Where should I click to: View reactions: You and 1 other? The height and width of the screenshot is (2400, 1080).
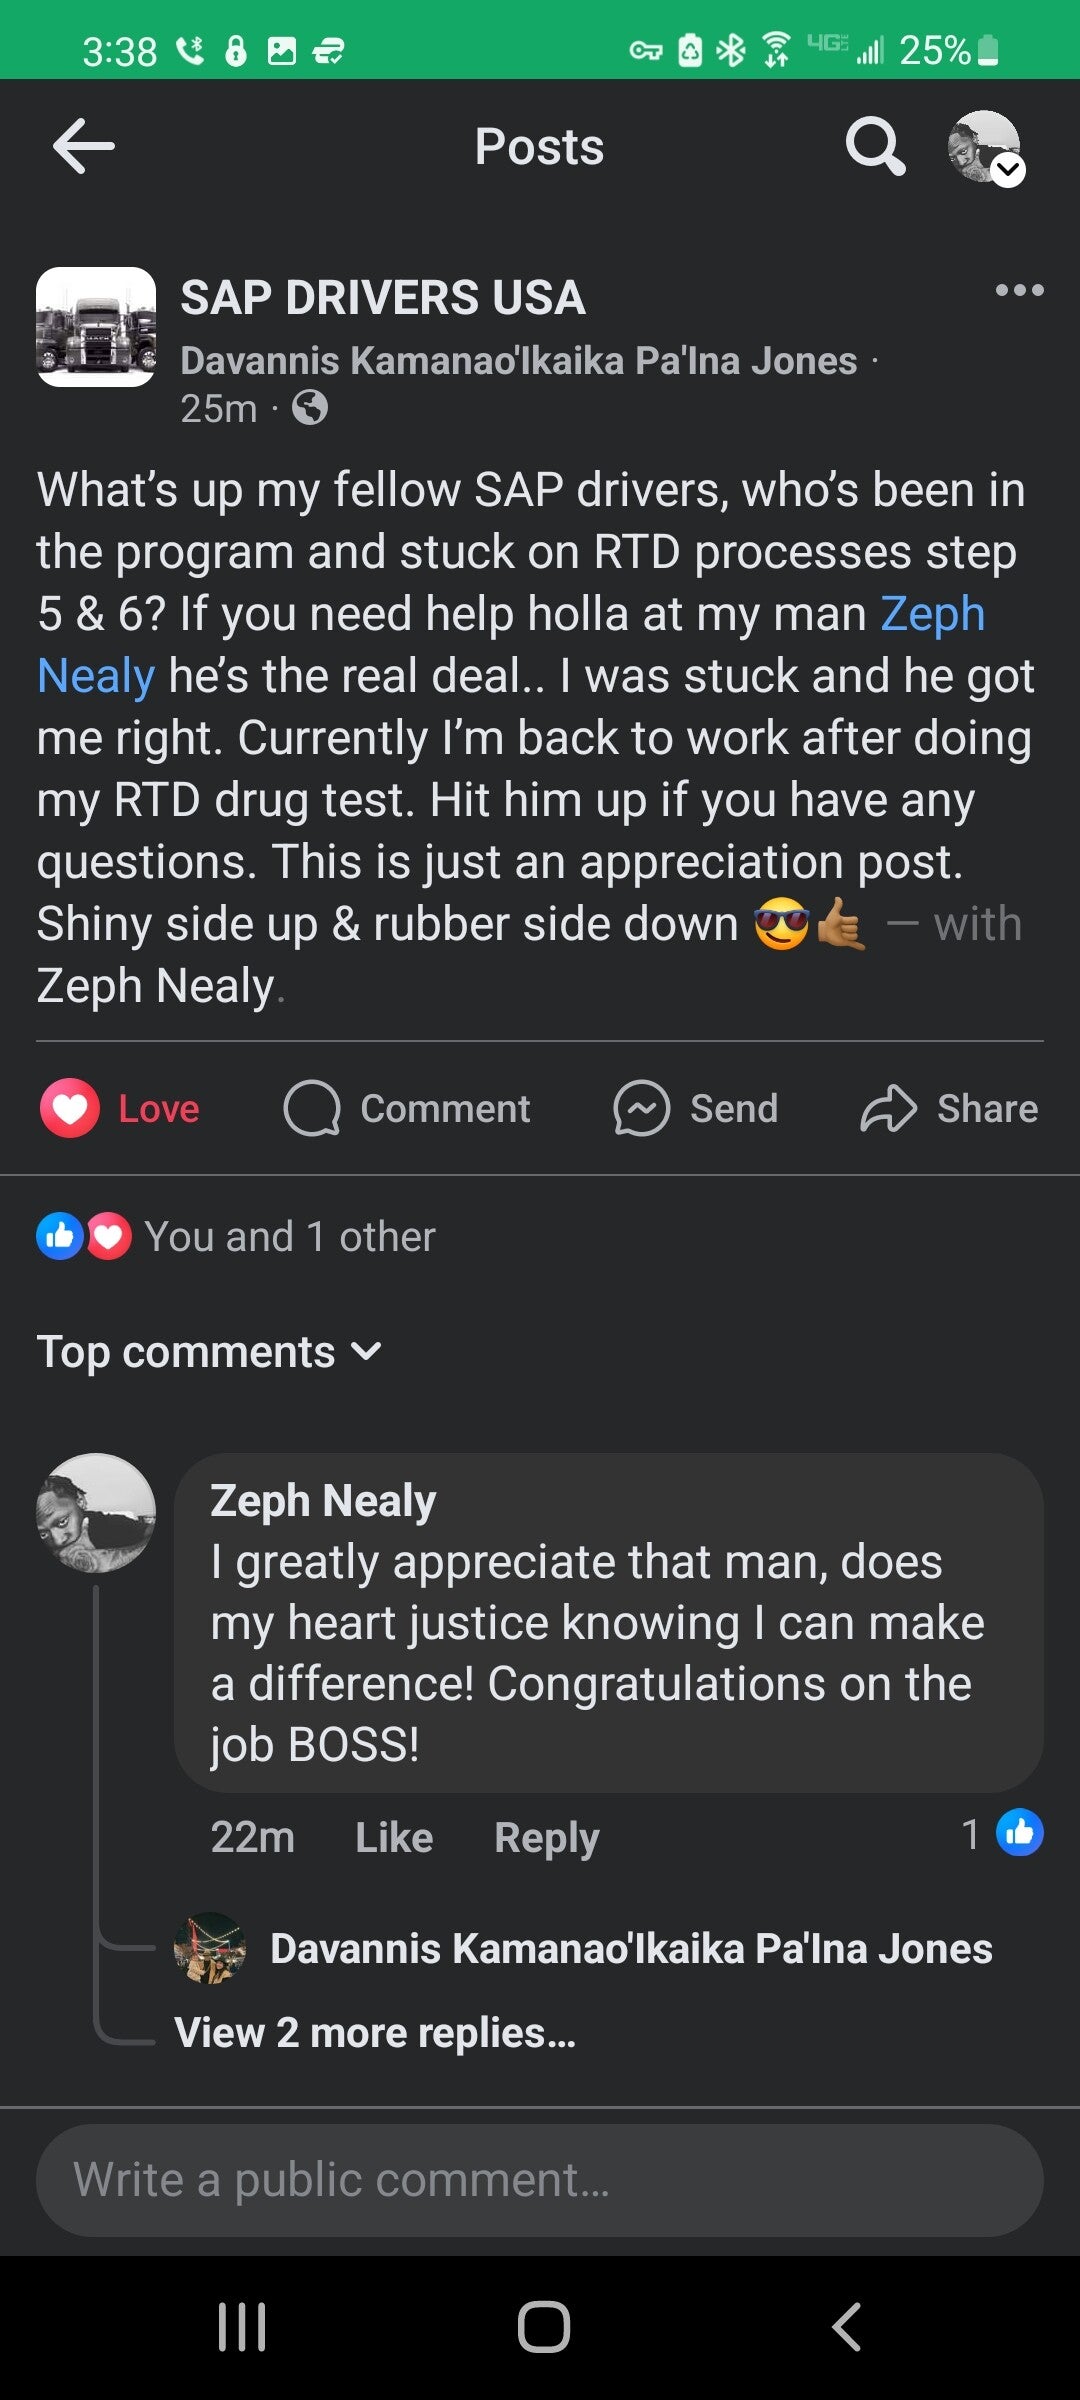pos(236,1237)
